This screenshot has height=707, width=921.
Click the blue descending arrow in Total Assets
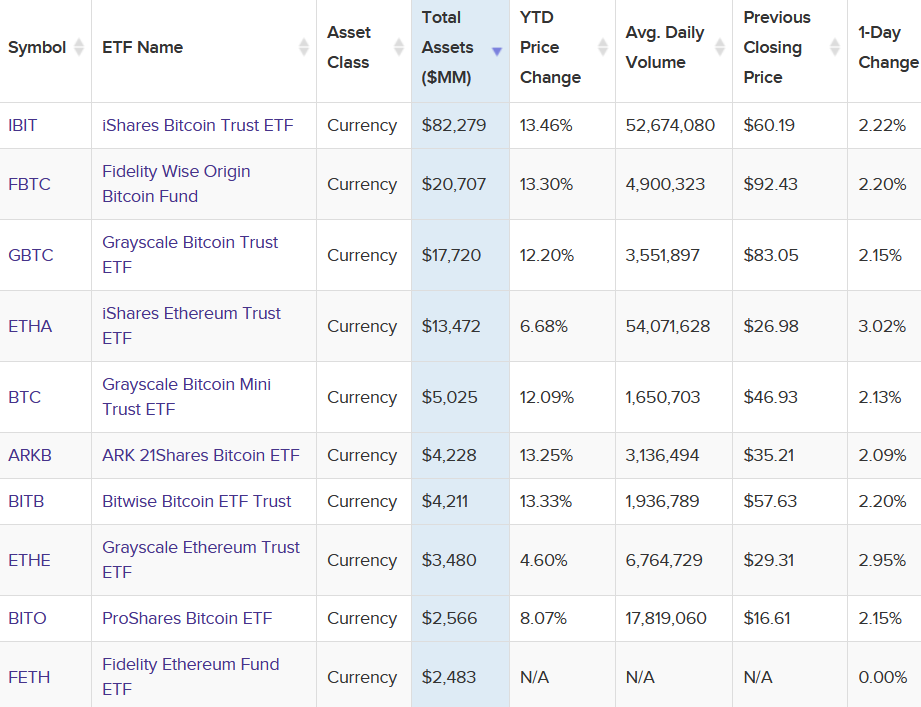pyautogui.click(x=497, y=51)
